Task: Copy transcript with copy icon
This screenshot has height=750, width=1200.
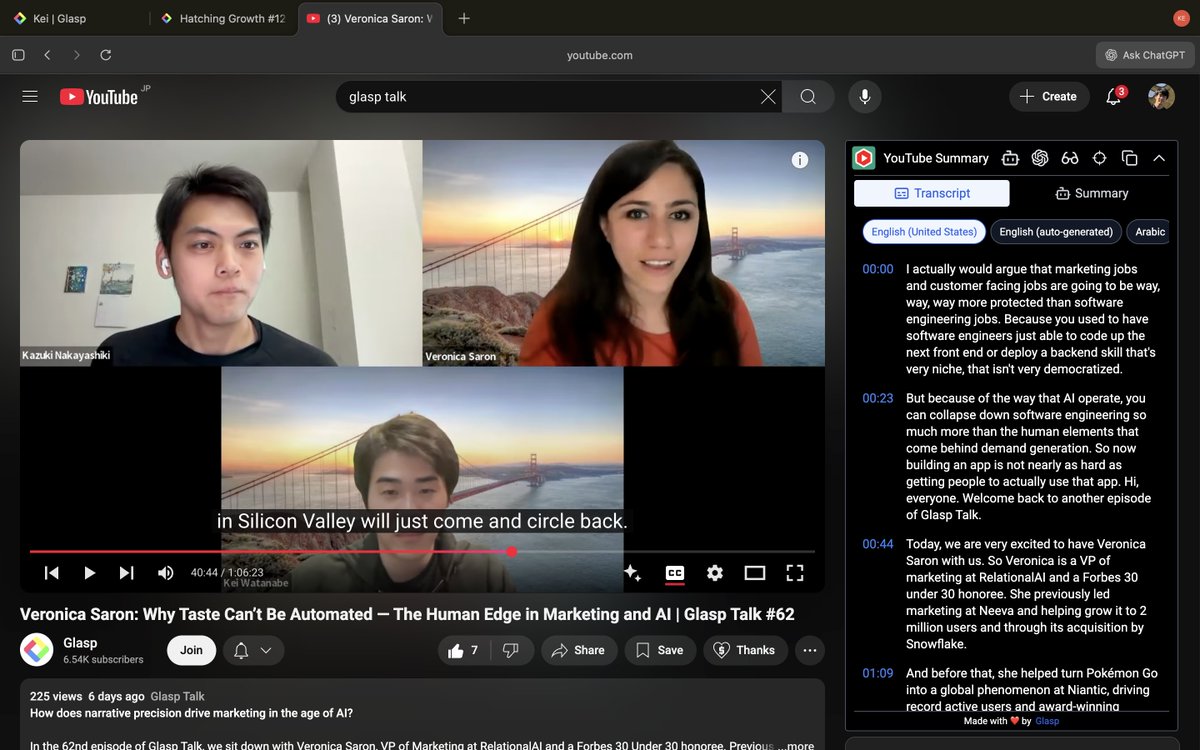Action: click(1130, 158)
